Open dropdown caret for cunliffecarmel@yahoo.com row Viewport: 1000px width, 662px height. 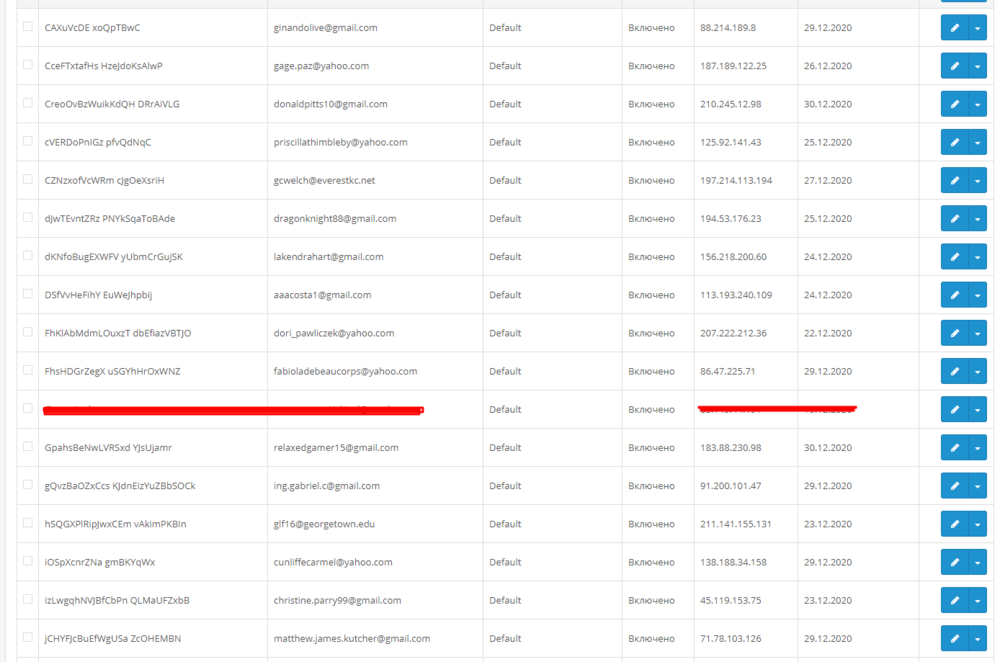[977, 562]
